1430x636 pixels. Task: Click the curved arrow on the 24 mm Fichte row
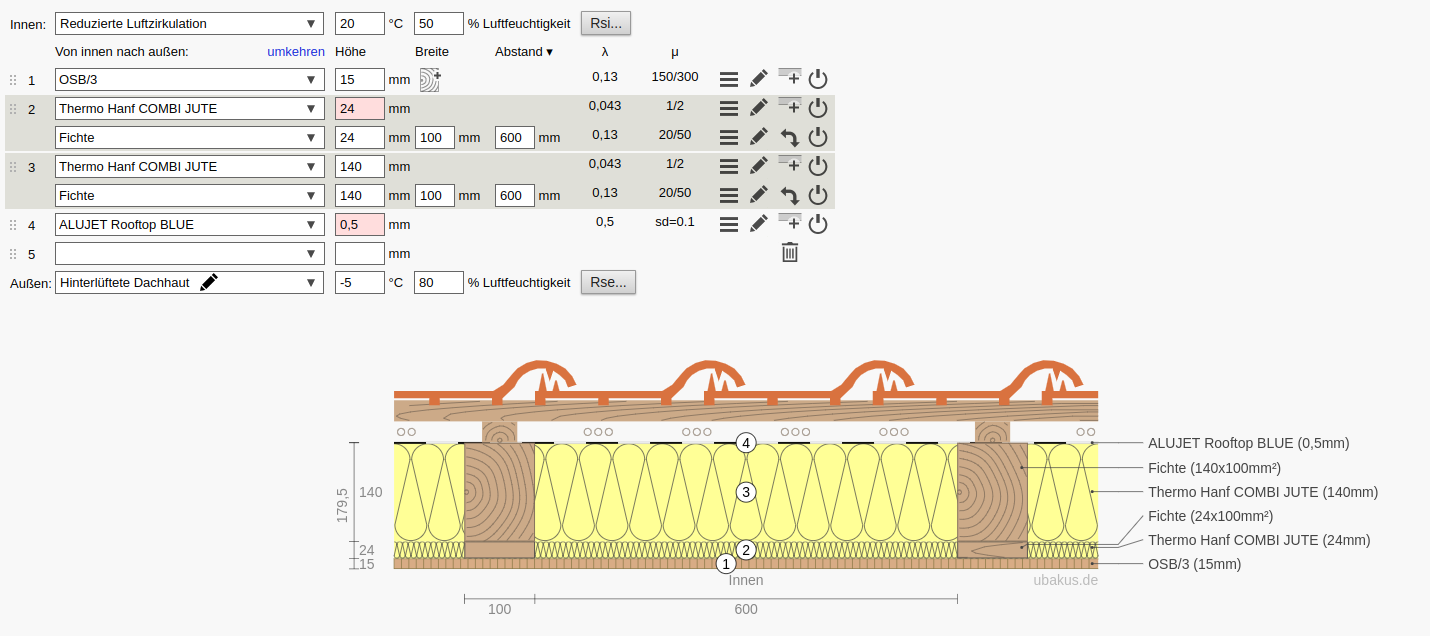(x=790, y=137)
